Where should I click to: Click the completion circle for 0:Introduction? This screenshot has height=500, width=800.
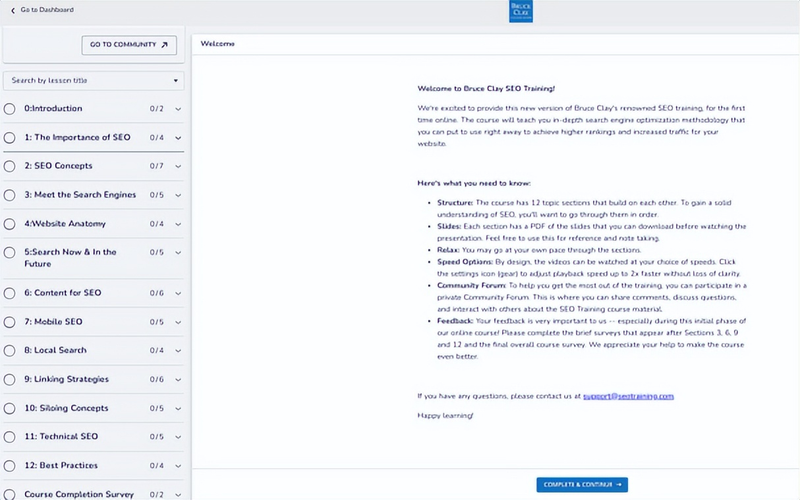[10, 109]
